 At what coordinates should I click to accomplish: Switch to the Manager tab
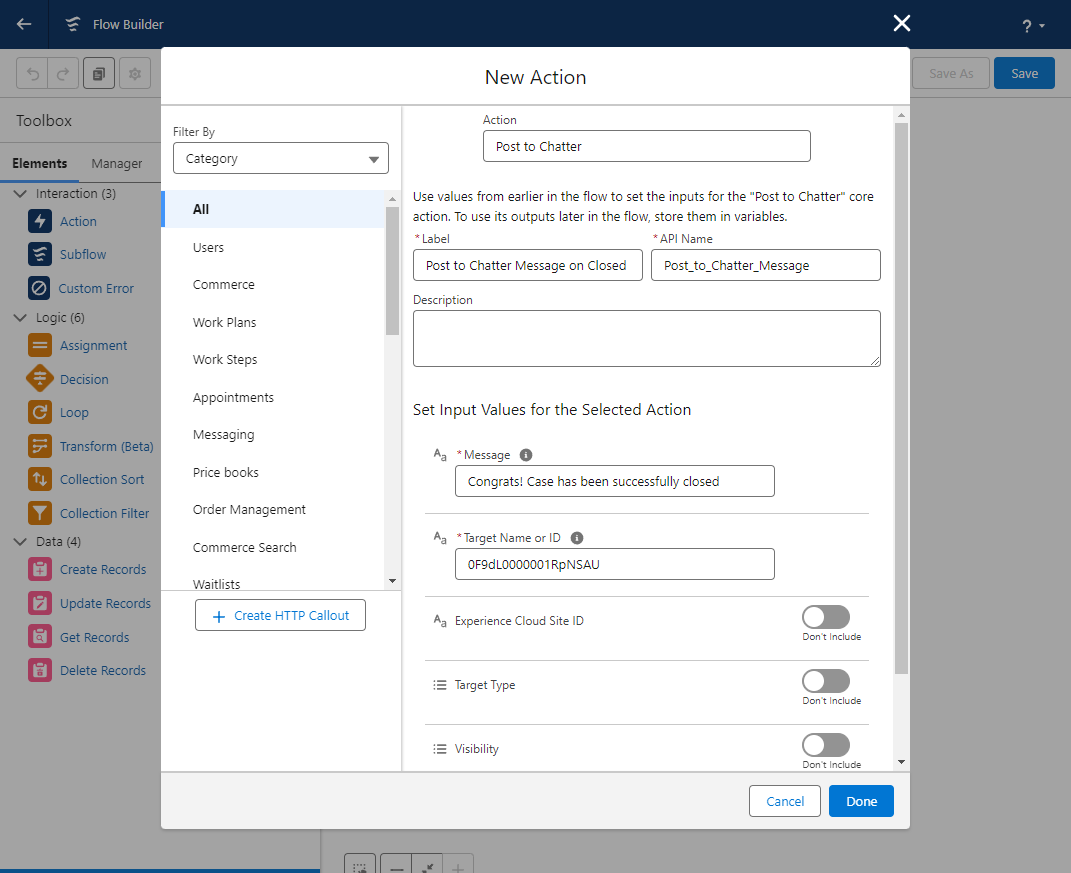point(117,163)
